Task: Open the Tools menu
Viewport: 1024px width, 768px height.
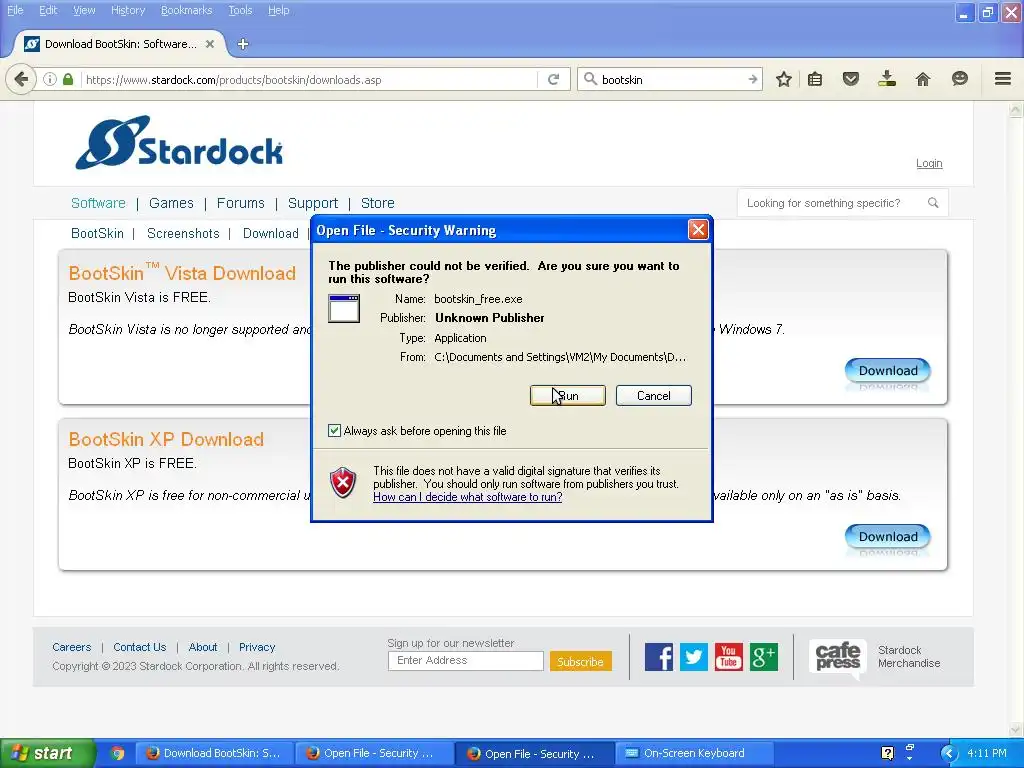Action: click(240, 10)
